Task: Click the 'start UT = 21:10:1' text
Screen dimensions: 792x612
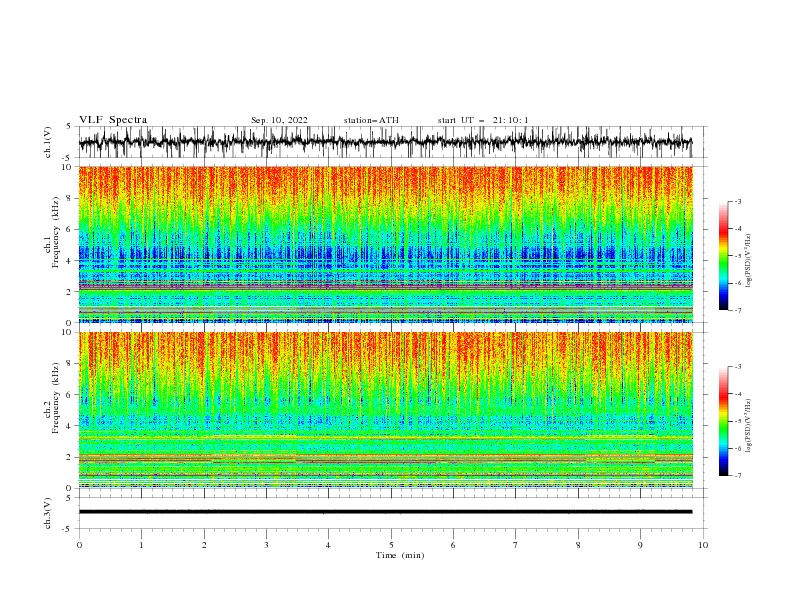Action: pos(483,120)
